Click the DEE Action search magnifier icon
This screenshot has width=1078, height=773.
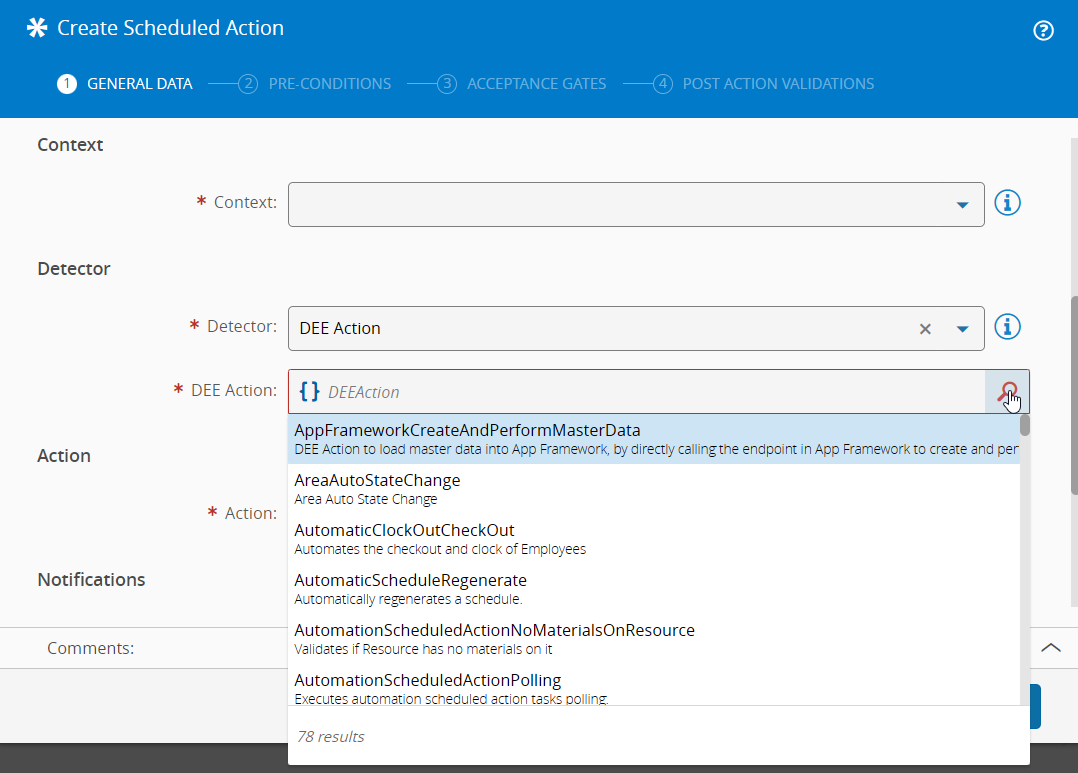click(x=1008, y=392)
